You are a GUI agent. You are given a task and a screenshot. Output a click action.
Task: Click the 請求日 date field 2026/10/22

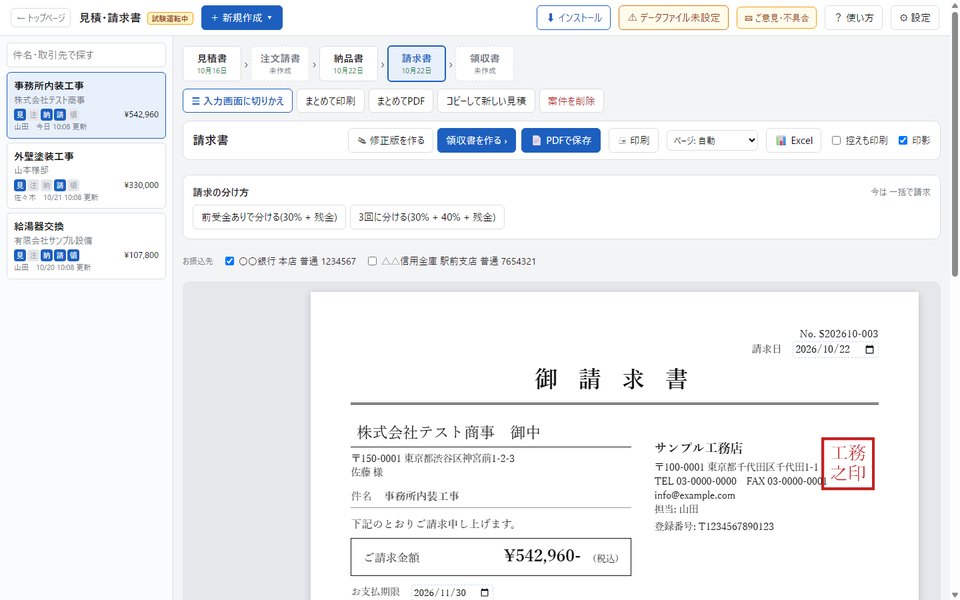pyautogui.click(x=835, y=350)
